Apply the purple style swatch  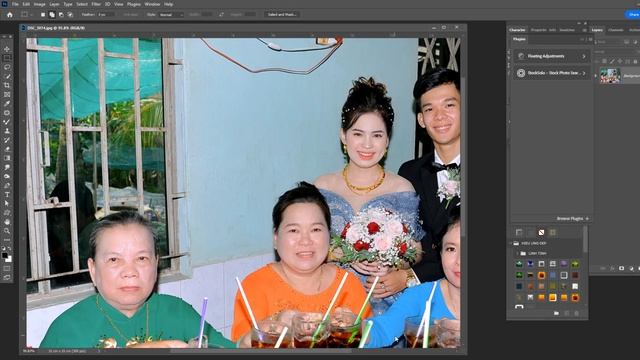pos(564,264)
